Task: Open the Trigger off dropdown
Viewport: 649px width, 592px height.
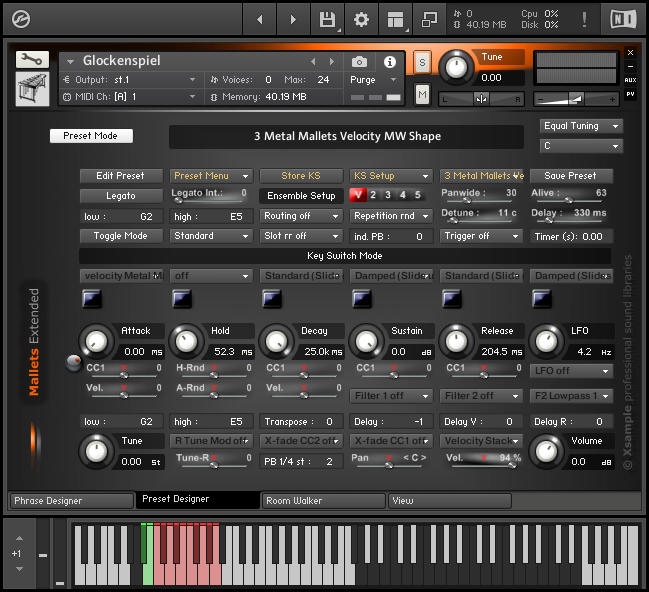Action: point(481,236)
